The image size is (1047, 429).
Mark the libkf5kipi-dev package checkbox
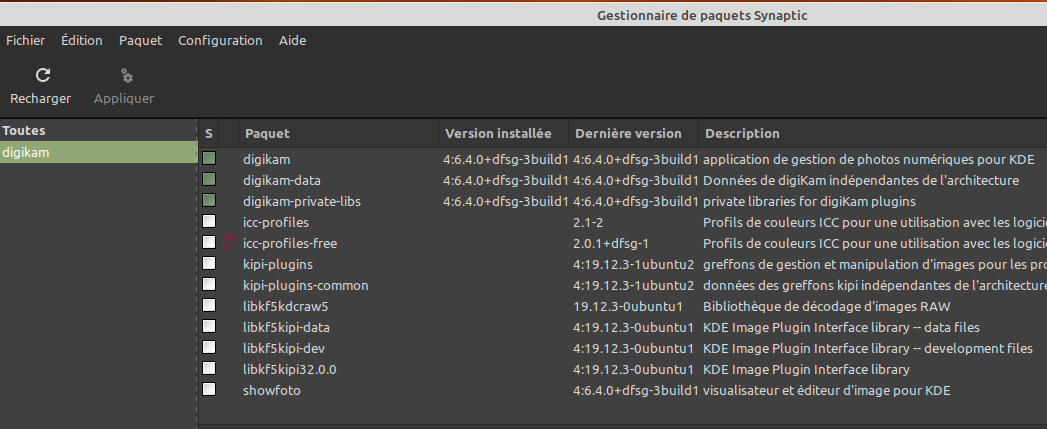click(209, 347)
